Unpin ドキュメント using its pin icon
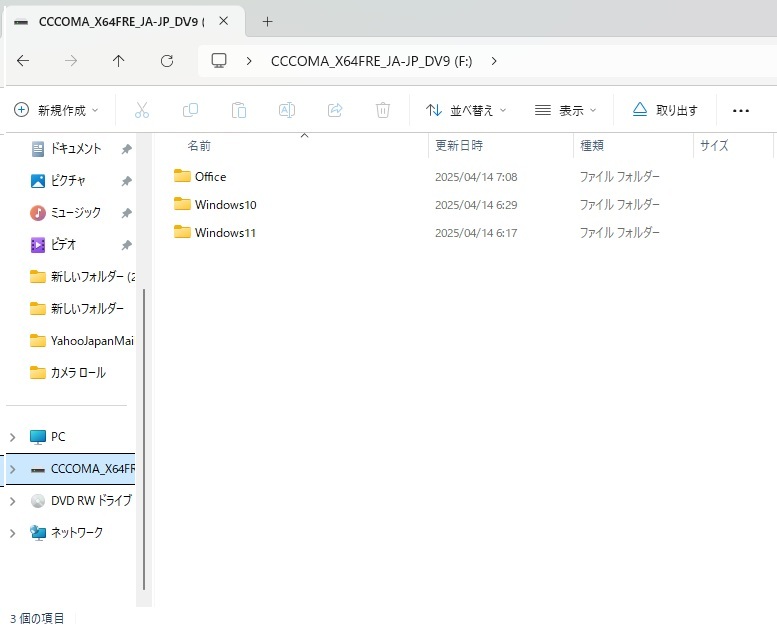The width and height of the screenshot is (777, 629). pos(126,149)
